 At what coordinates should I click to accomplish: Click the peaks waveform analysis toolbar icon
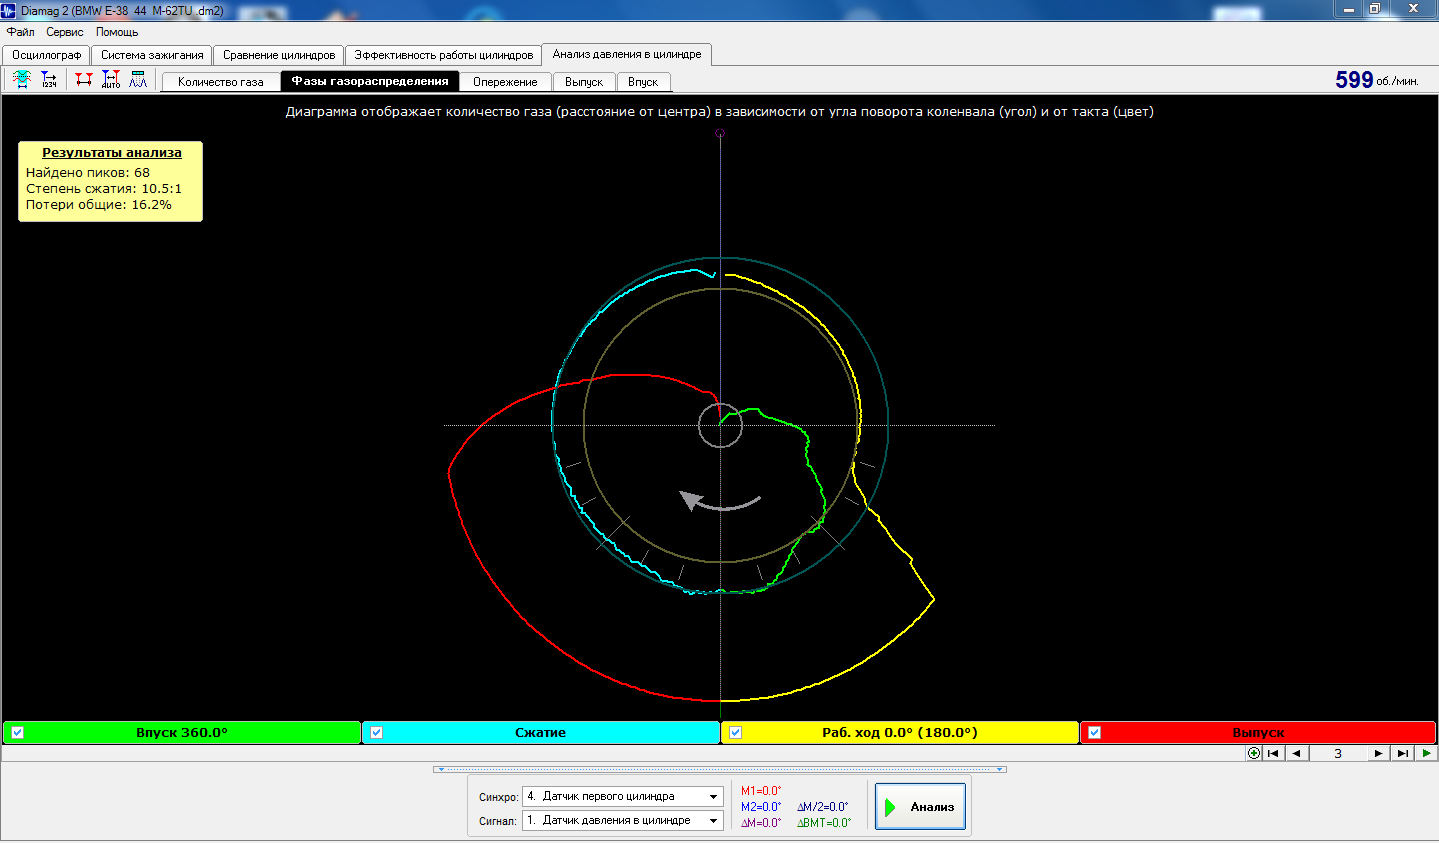(x=138, y=80)
